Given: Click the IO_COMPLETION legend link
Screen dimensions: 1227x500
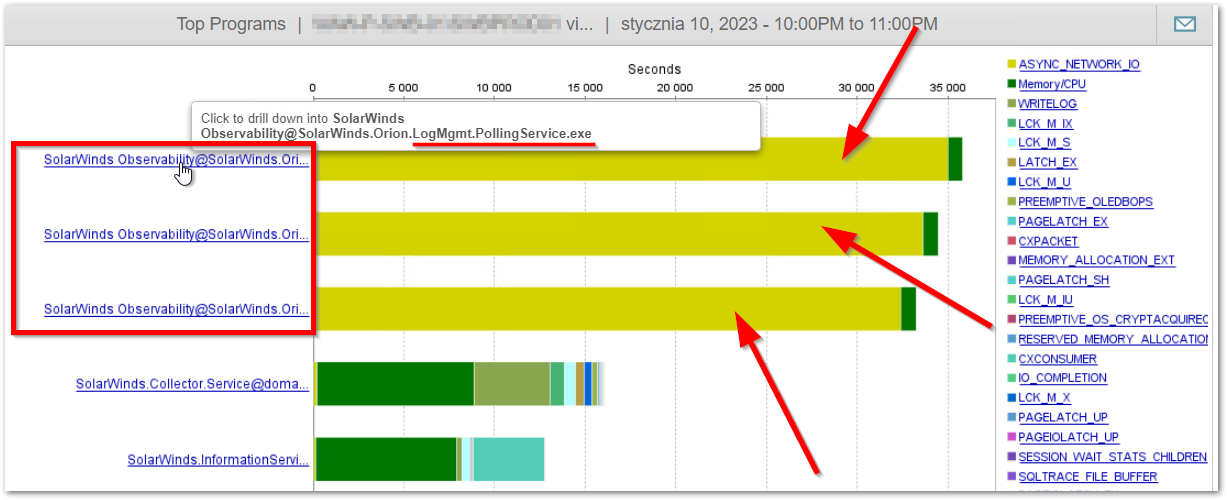Looking at the screenshot, I should (1063, 378).
